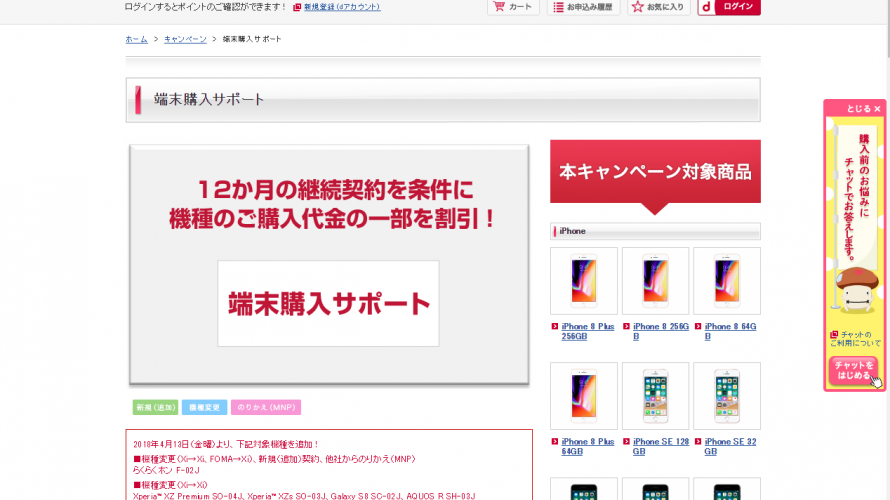The height and width of the screenshot is (500, 890).
Task: Click iPhone 8 Plus 256GB text link
Action: [x=587, y=331]
